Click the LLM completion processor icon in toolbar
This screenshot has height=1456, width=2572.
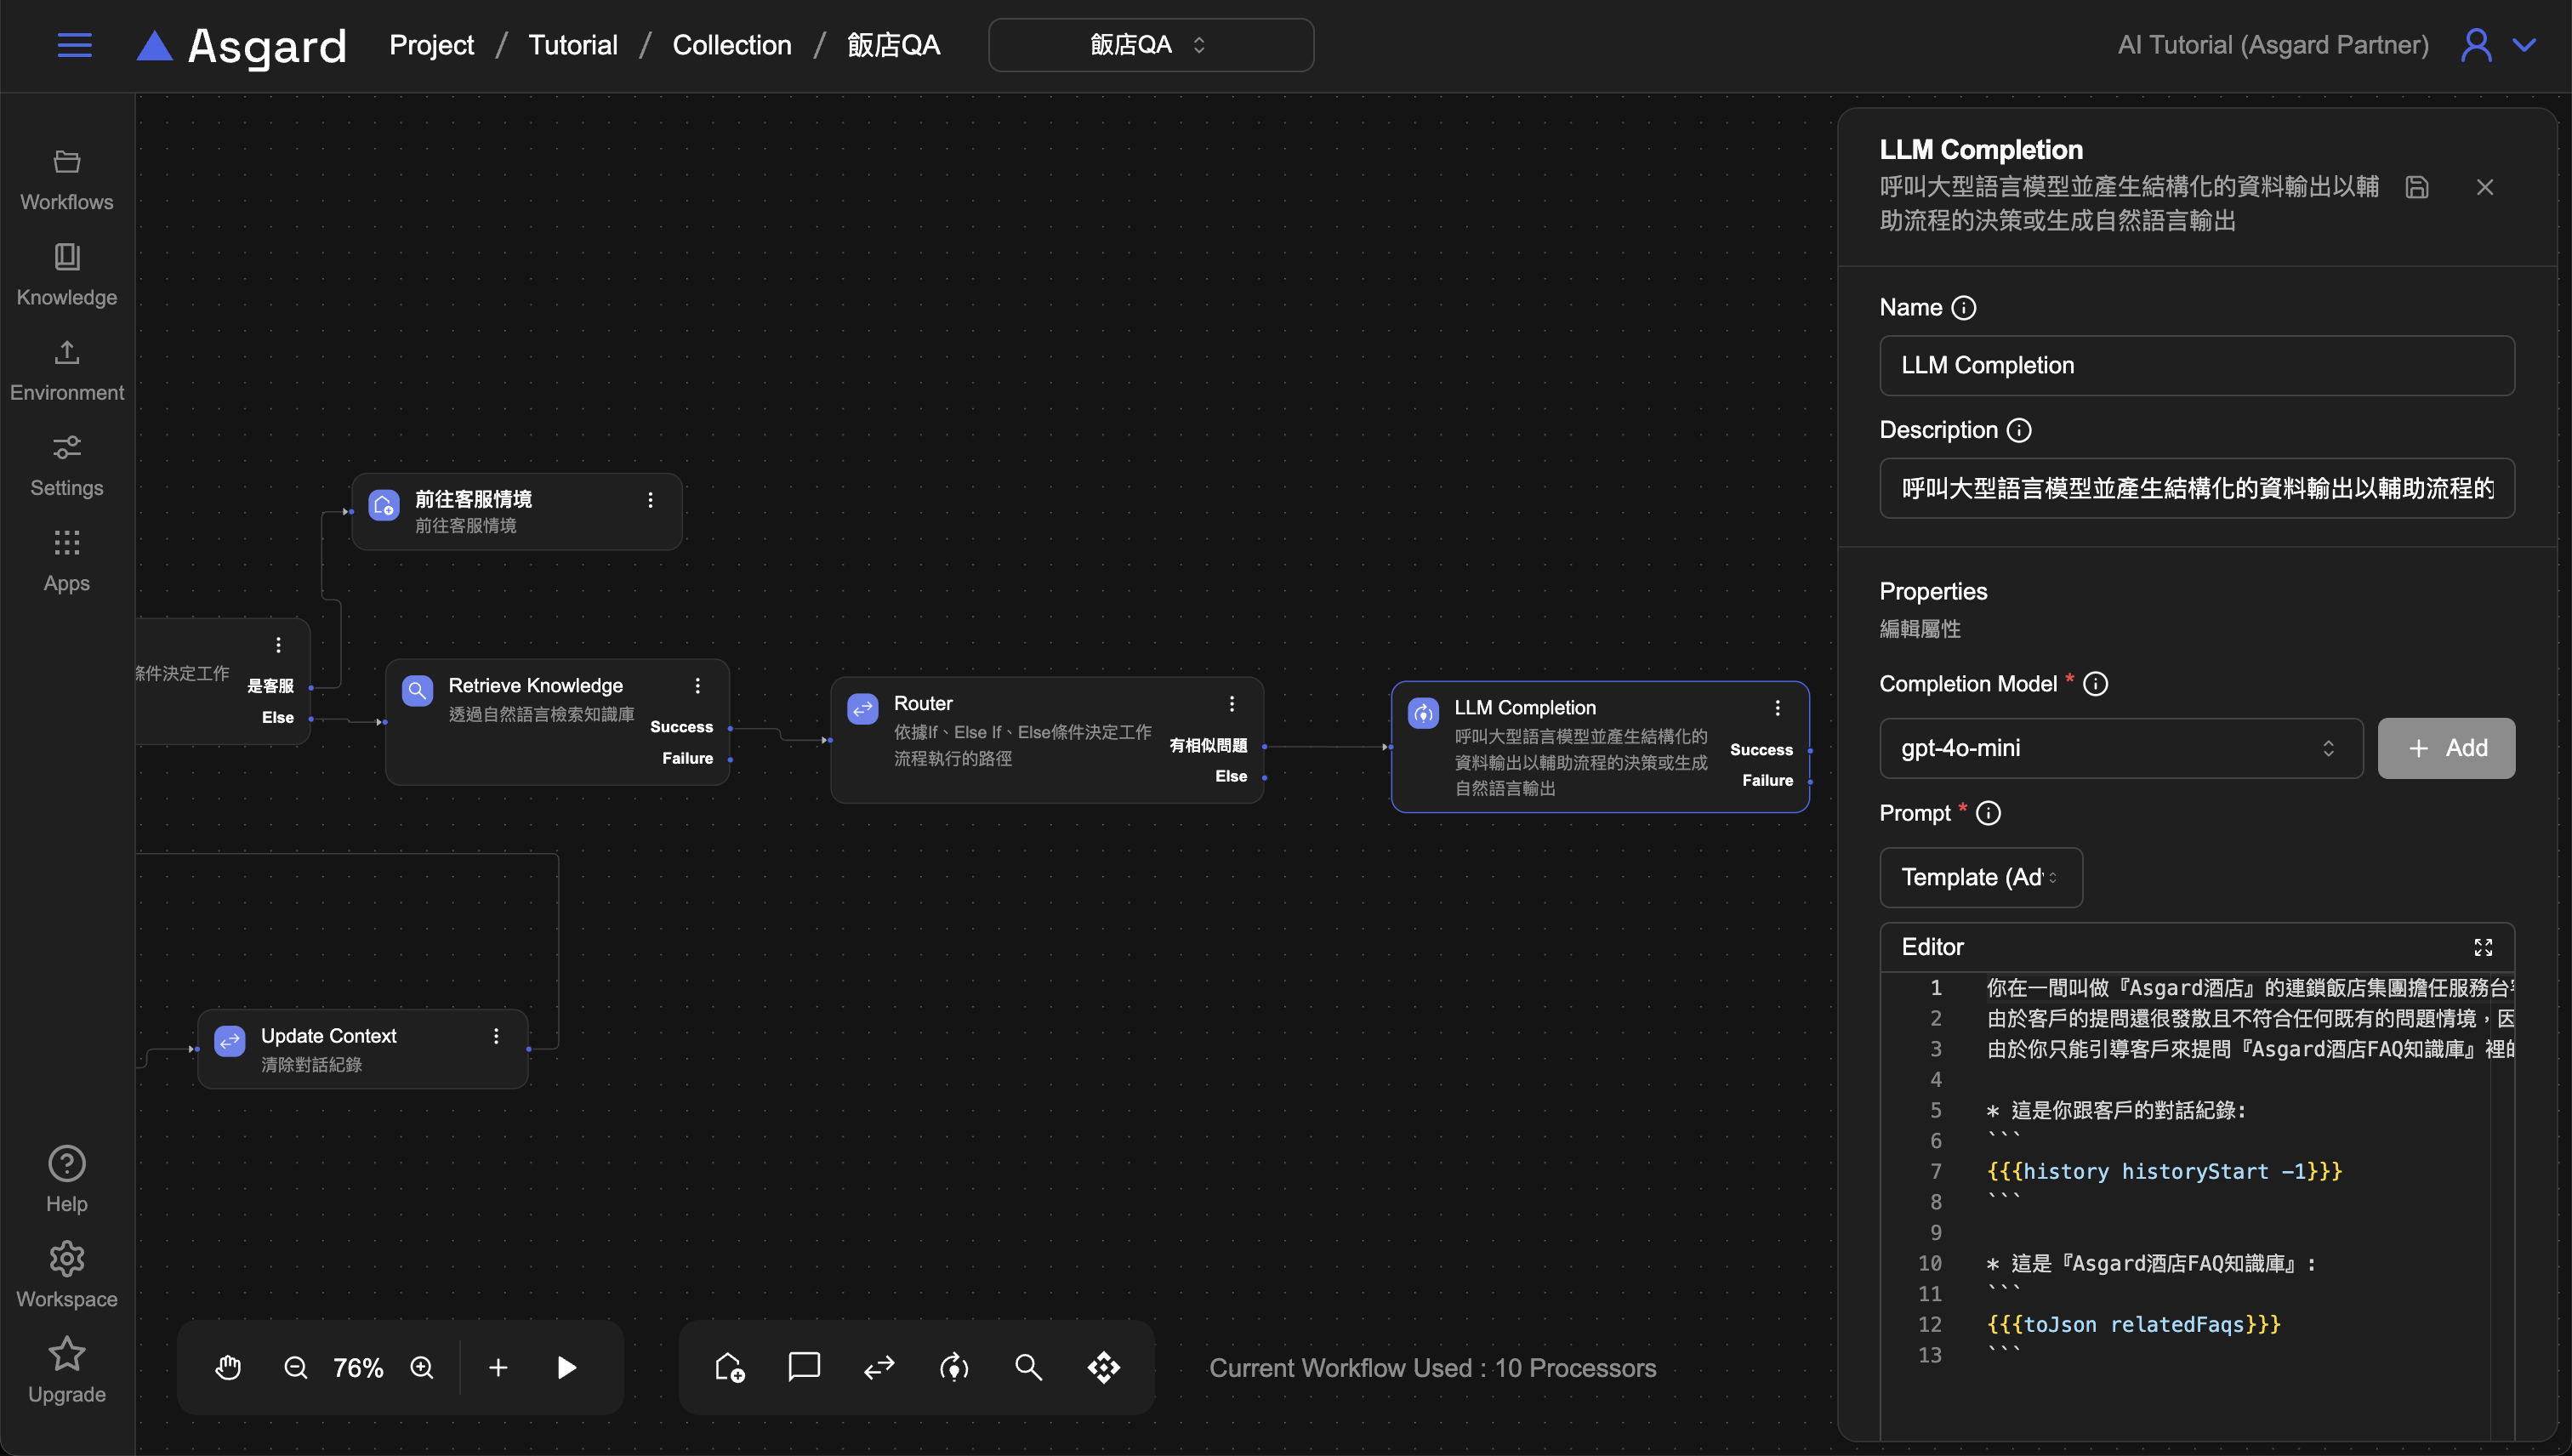[954, 1367]
